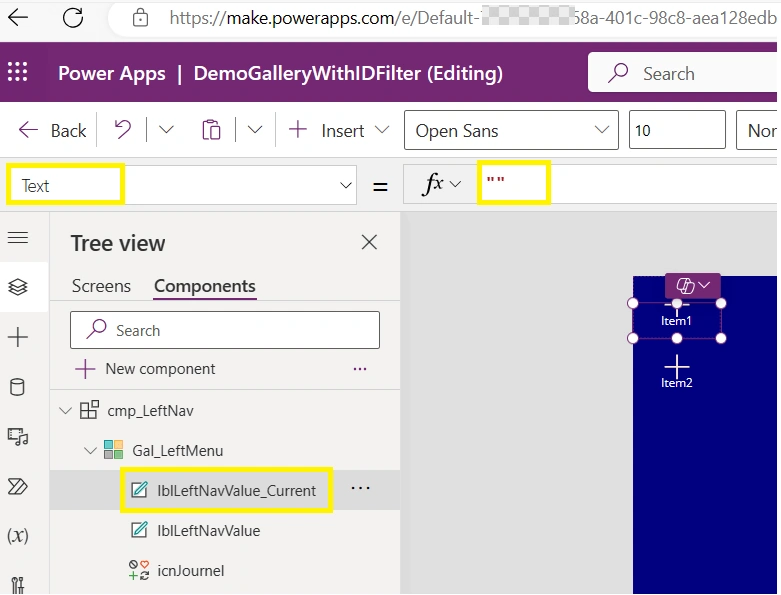View site info lock icon
Image resolution: width=781 pixels, height=595 pixels.
140,18
